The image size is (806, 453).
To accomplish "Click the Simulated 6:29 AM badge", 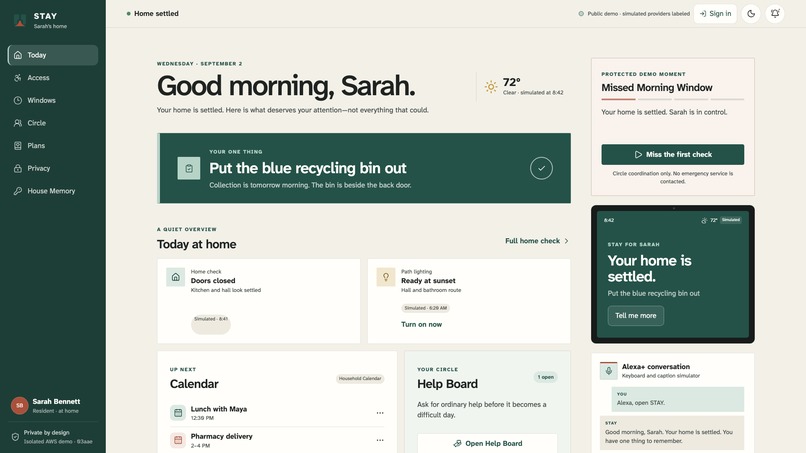I will click(426, 308).
